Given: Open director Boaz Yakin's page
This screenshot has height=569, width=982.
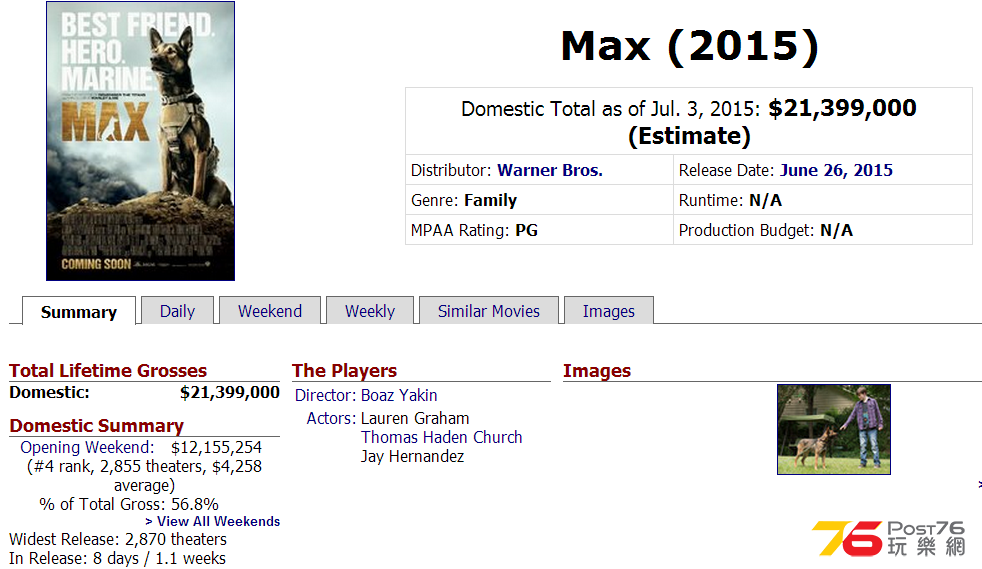Looking at the screenshot, I should [x=399, y=395].
